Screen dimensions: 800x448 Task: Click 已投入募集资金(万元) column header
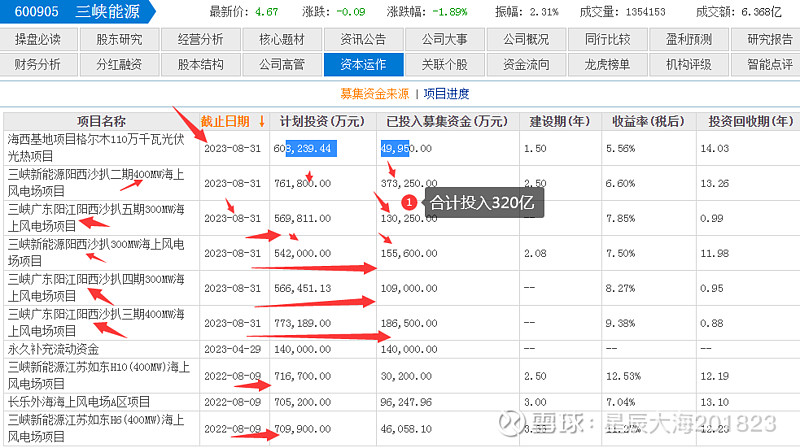447,121
